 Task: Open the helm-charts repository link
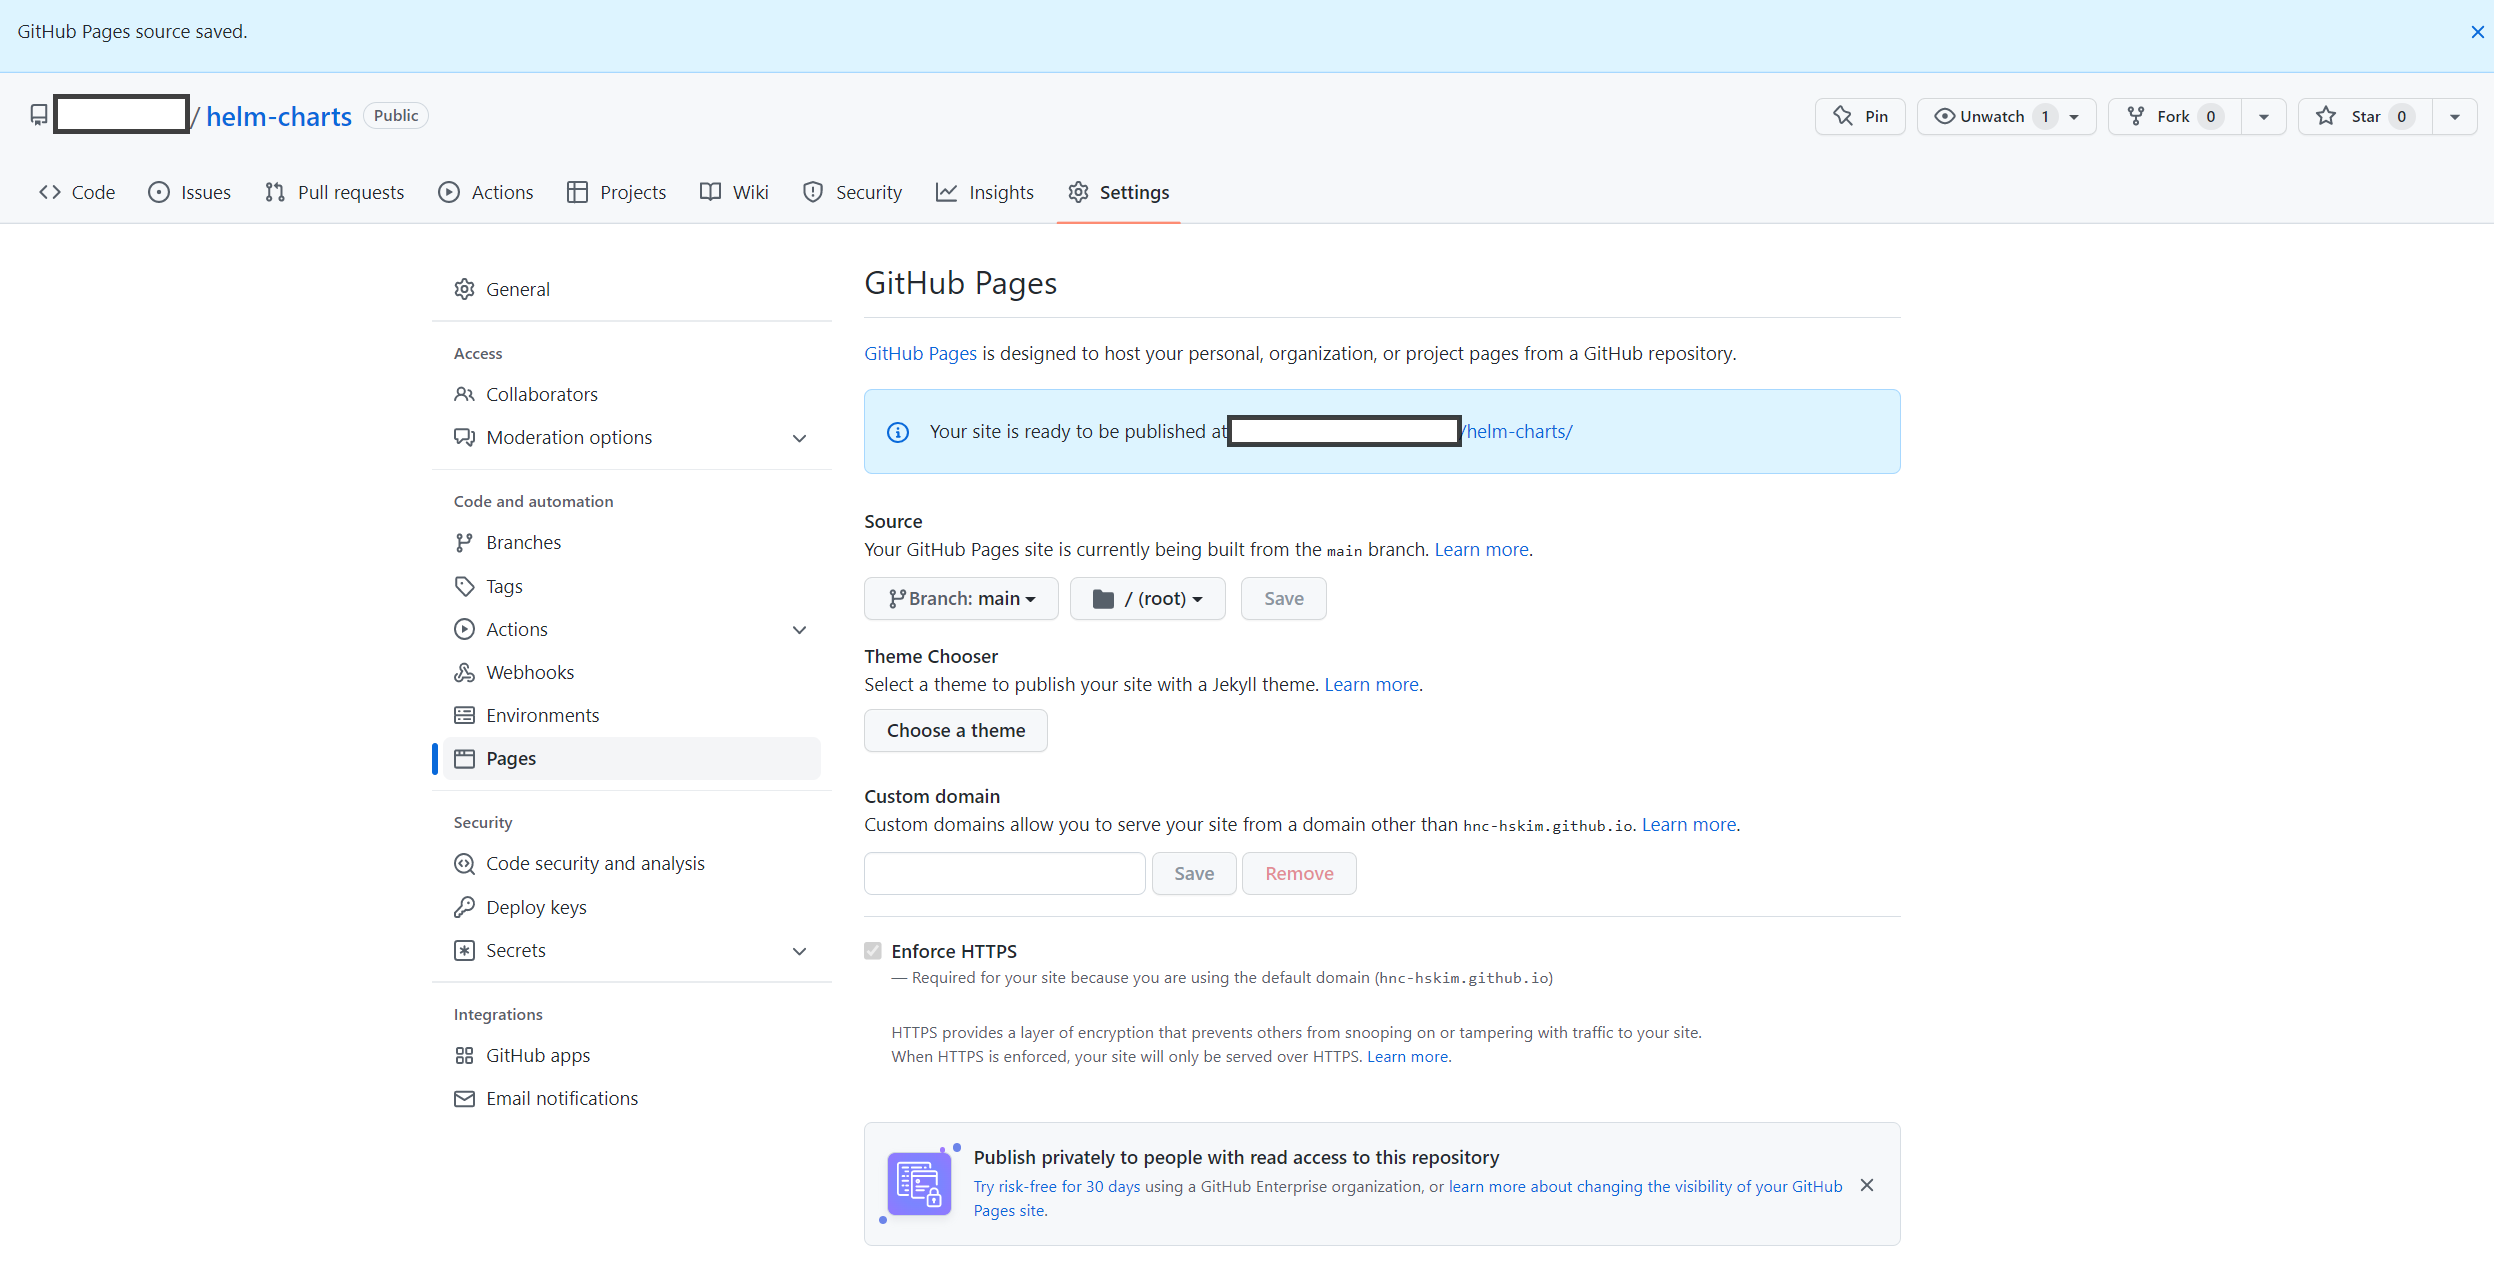[x=279, y=116]
